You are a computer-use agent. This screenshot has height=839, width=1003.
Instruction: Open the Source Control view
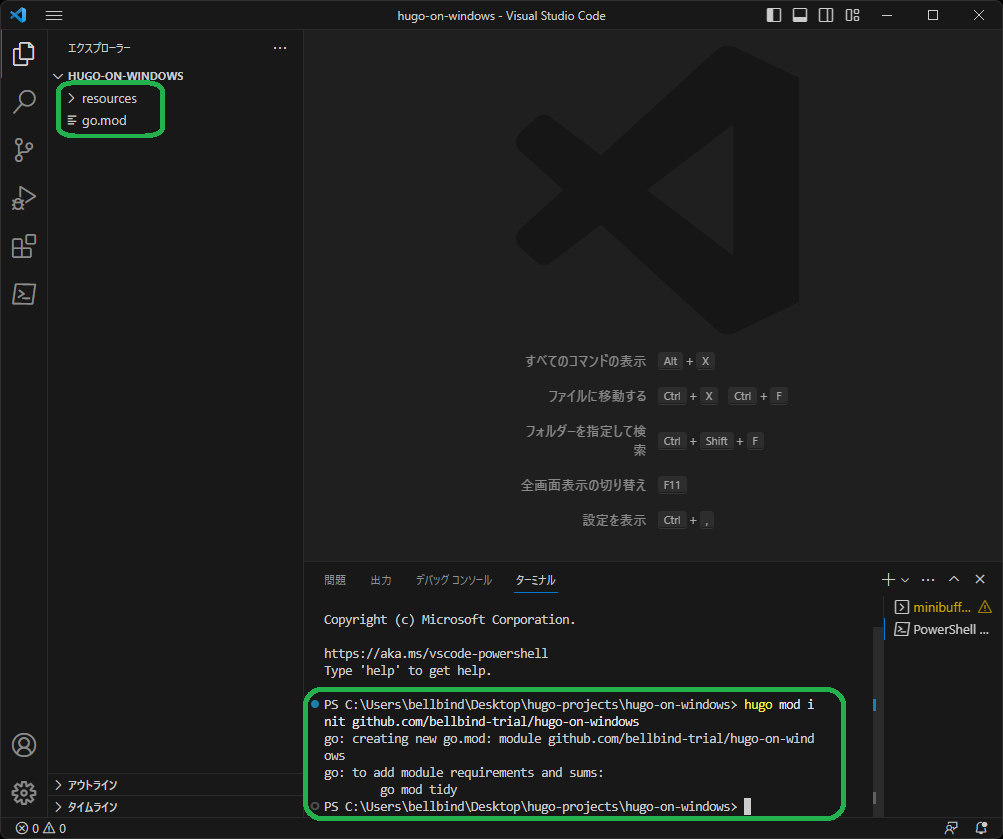(x=24, y=150)
